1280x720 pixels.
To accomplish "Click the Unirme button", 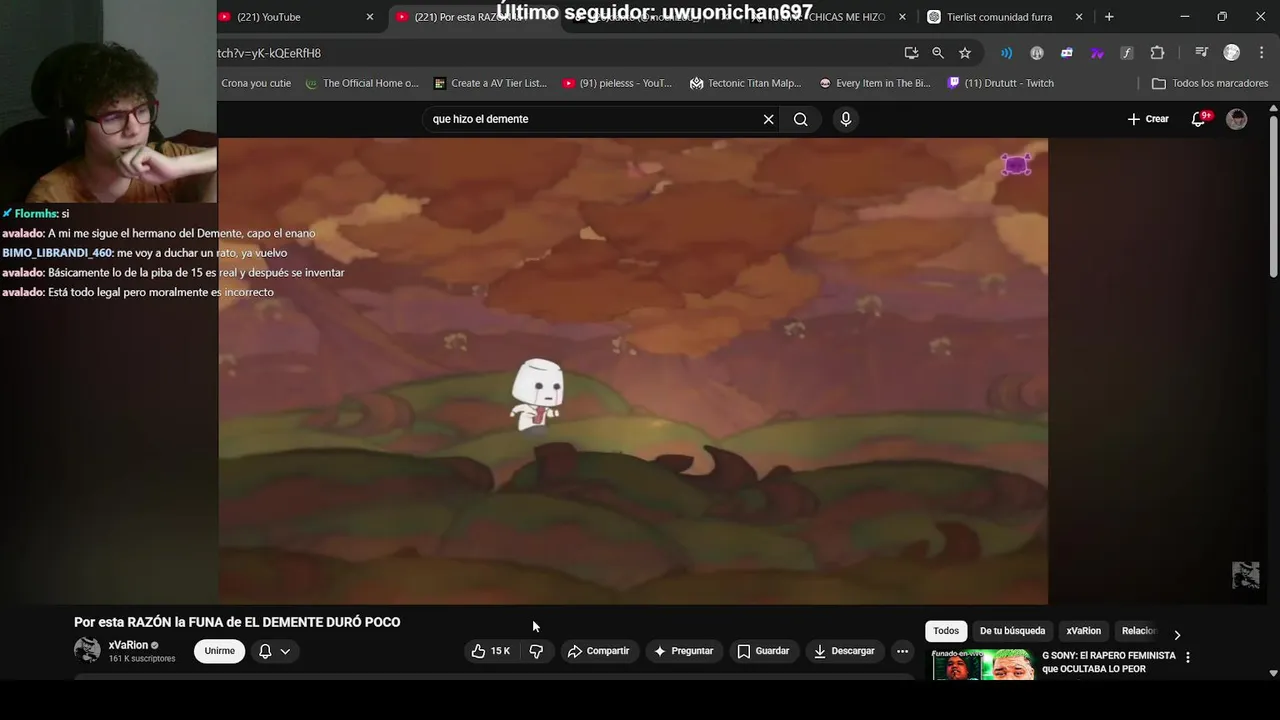I will click(220, 651).
